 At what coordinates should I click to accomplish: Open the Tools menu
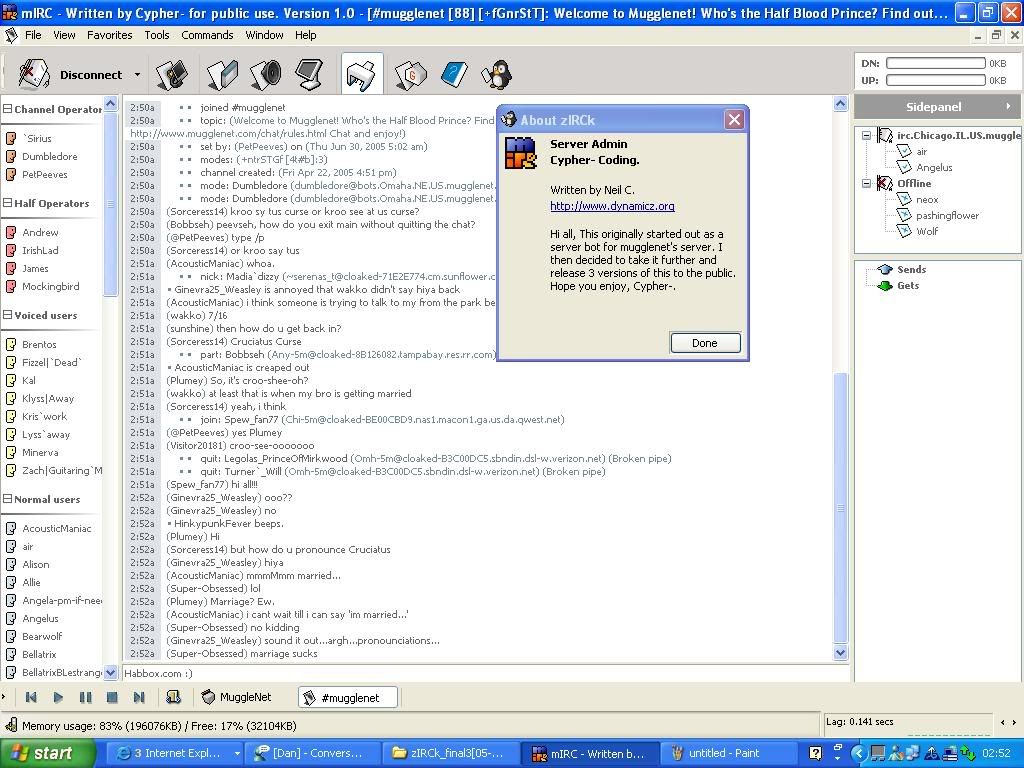pyautogui.click(x=157, y=35)
